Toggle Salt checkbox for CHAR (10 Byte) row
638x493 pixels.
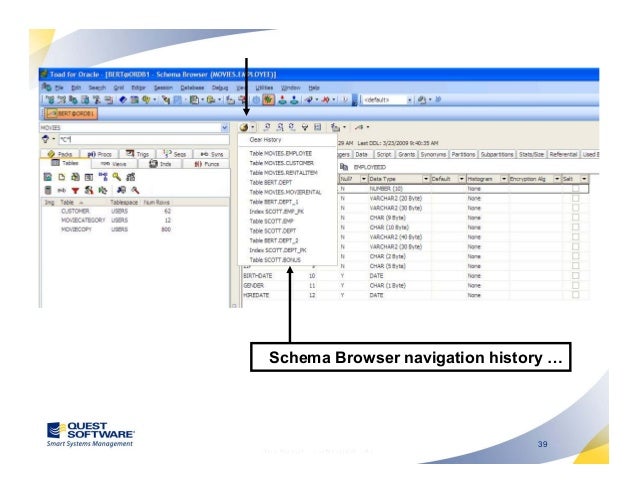[x=576, y=227]
